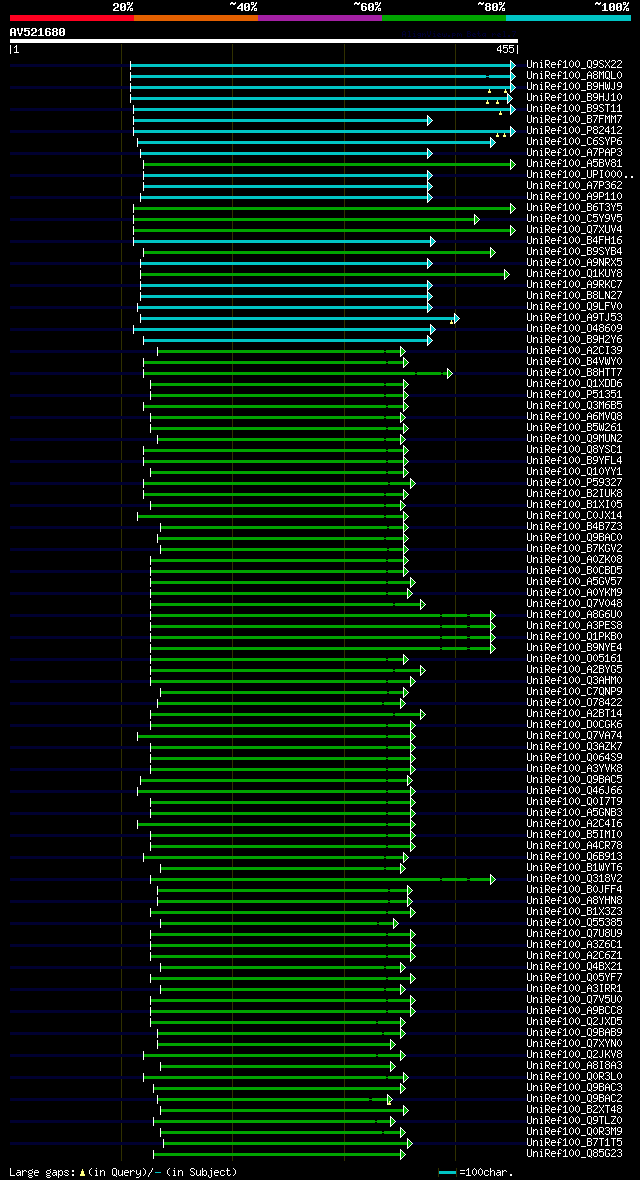This screenshot has height=1180, width=640.
Task: Click arrowhead ending UniRef100_Q1KUY8 alignment
Action: click(x=507, y=274)
